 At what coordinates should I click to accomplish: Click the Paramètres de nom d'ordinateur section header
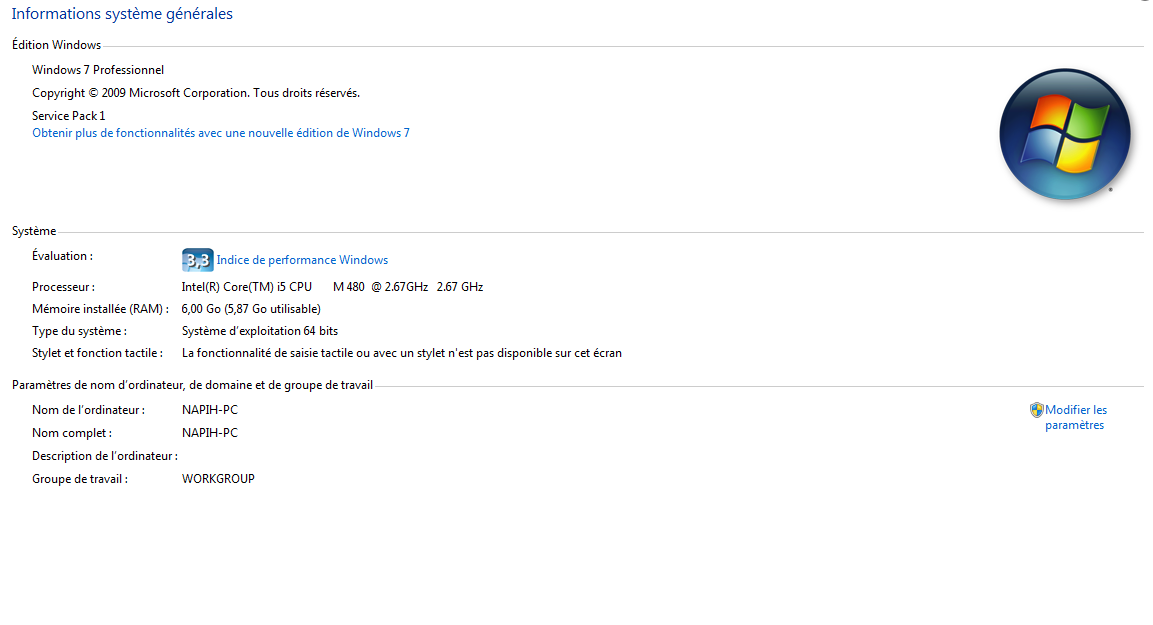(x=192, y=385)
